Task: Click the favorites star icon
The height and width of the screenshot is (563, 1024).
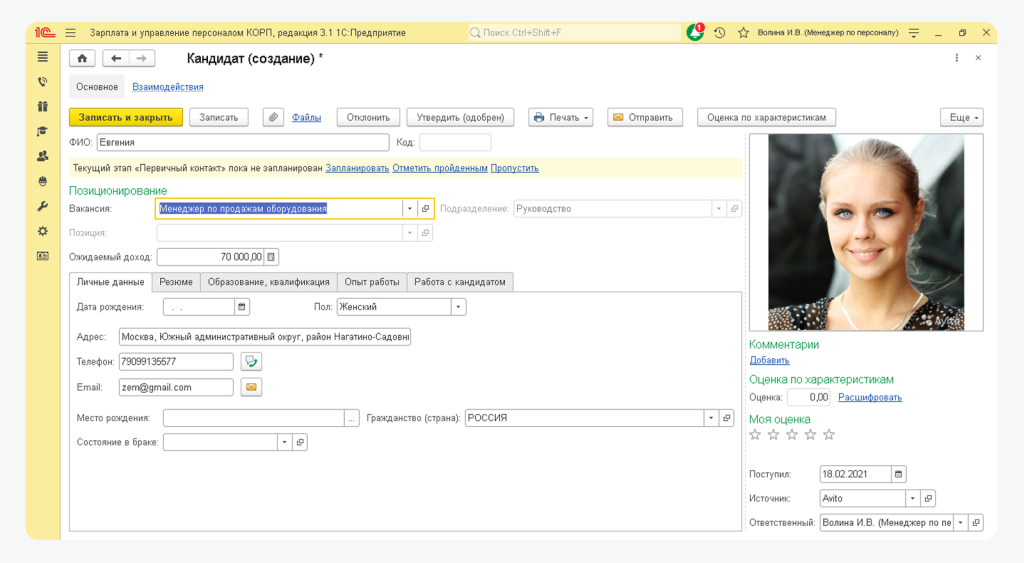Action: (743, 33)
